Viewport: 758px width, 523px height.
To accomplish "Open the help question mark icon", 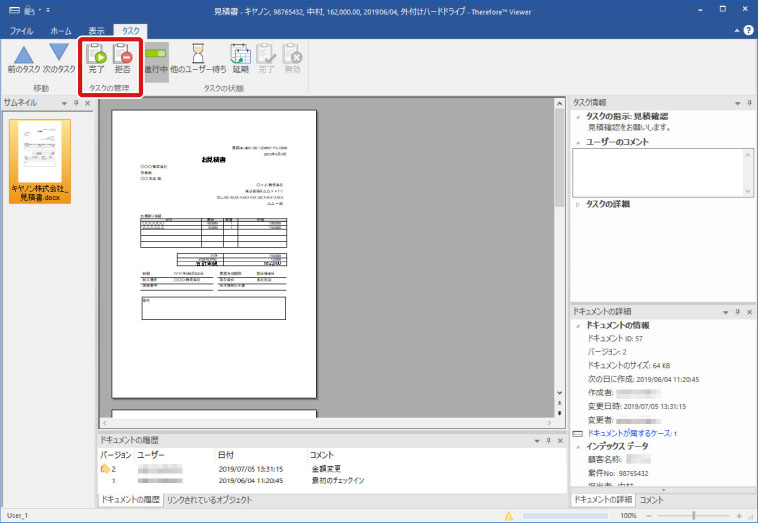I will click(x=748, y=31).
